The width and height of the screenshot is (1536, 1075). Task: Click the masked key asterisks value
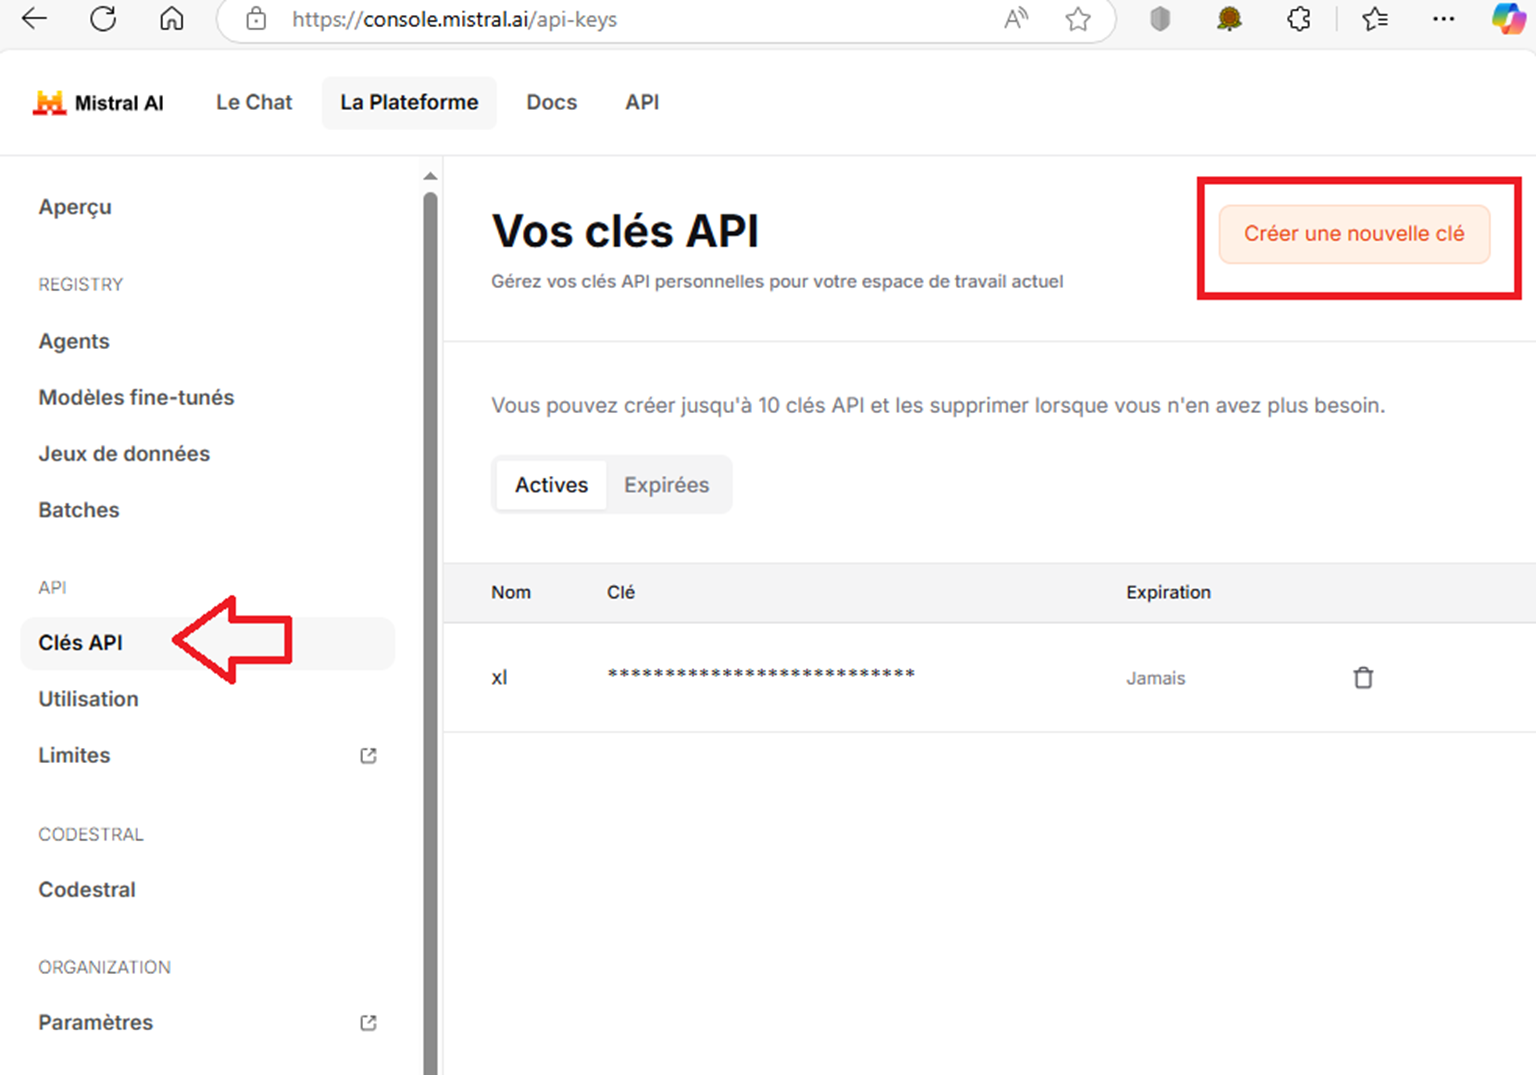point(761,675)
